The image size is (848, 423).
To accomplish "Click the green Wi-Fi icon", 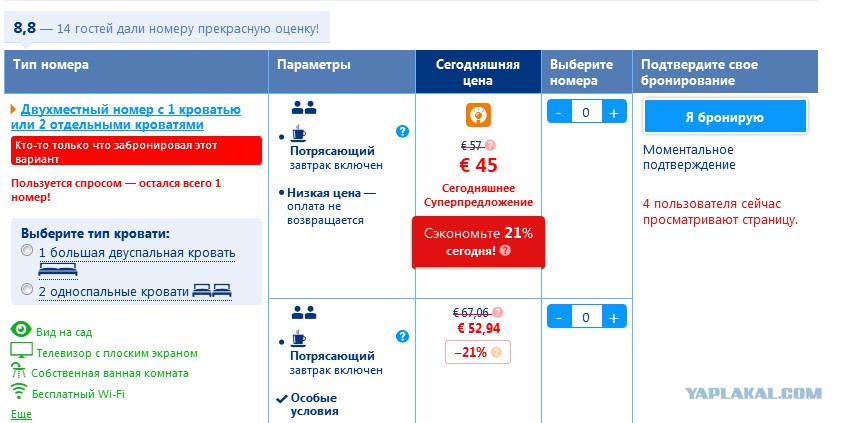I will (19, 391).
